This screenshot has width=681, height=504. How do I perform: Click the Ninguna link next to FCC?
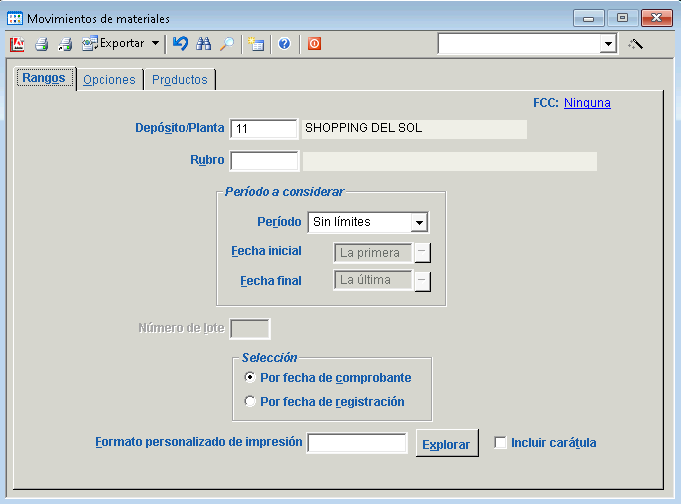(x=587, y=102)
